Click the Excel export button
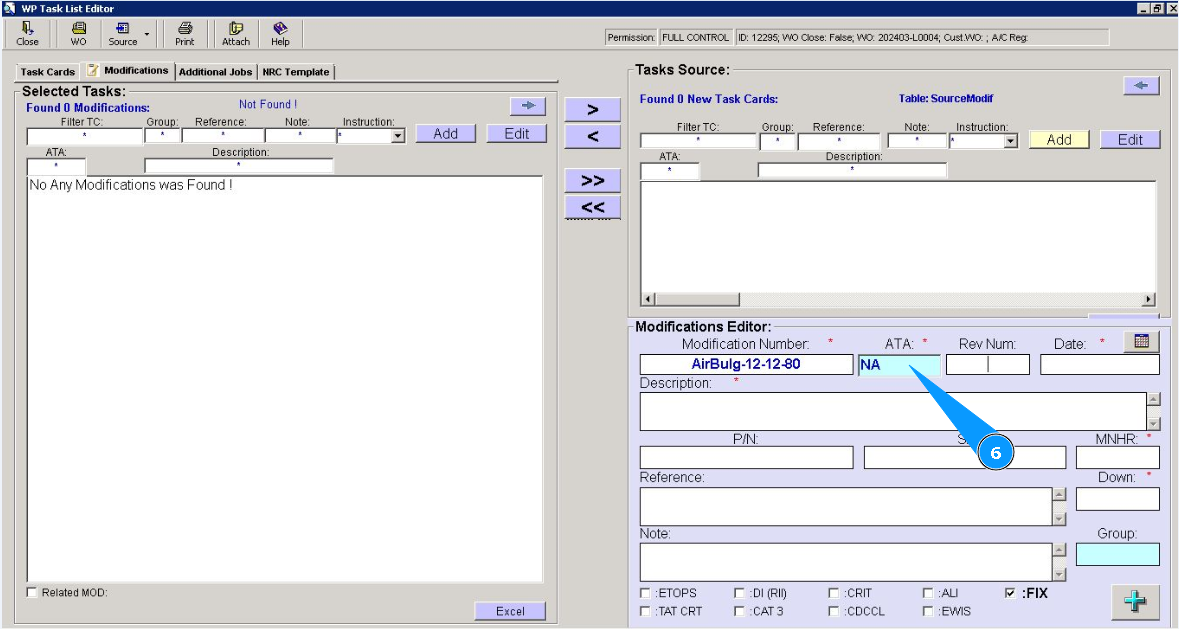 coord(510,611)
